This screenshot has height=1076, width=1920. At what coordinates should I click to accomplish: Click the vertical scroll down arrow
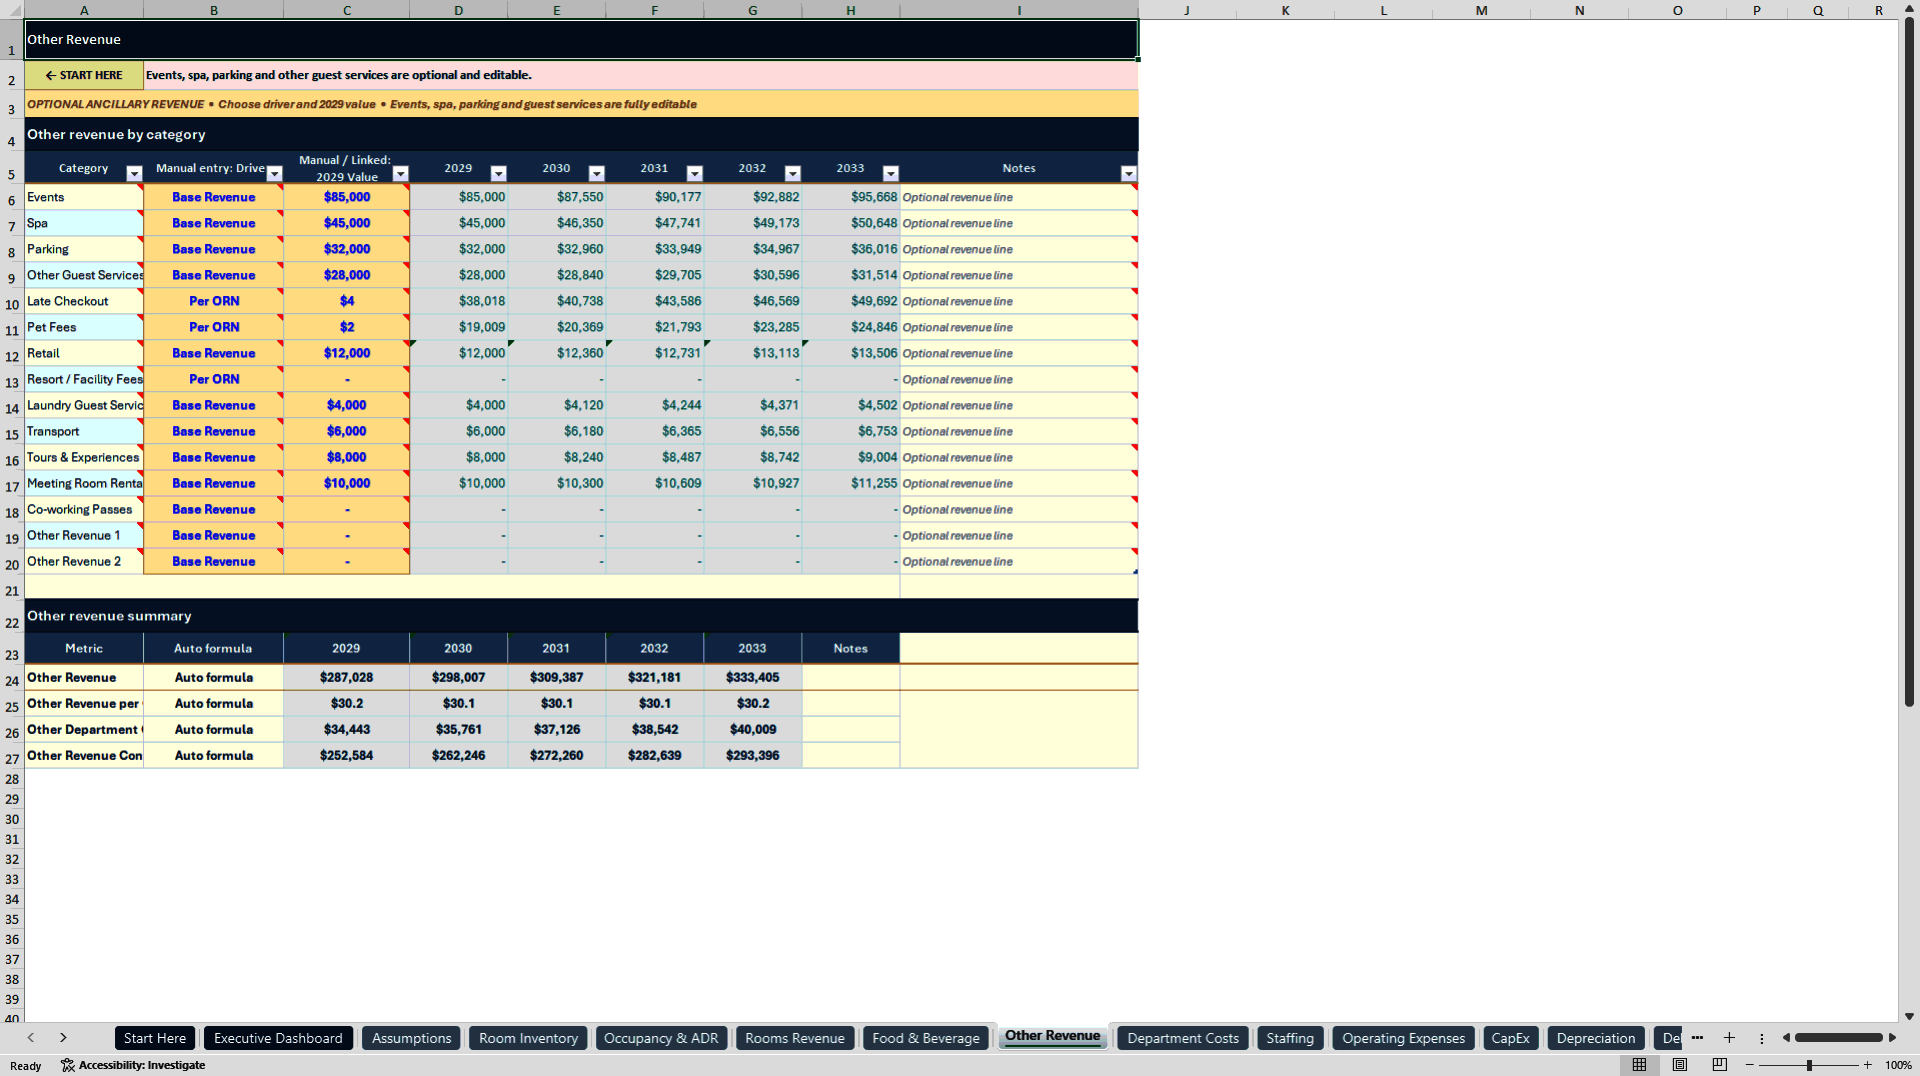pos(1909,1016)
